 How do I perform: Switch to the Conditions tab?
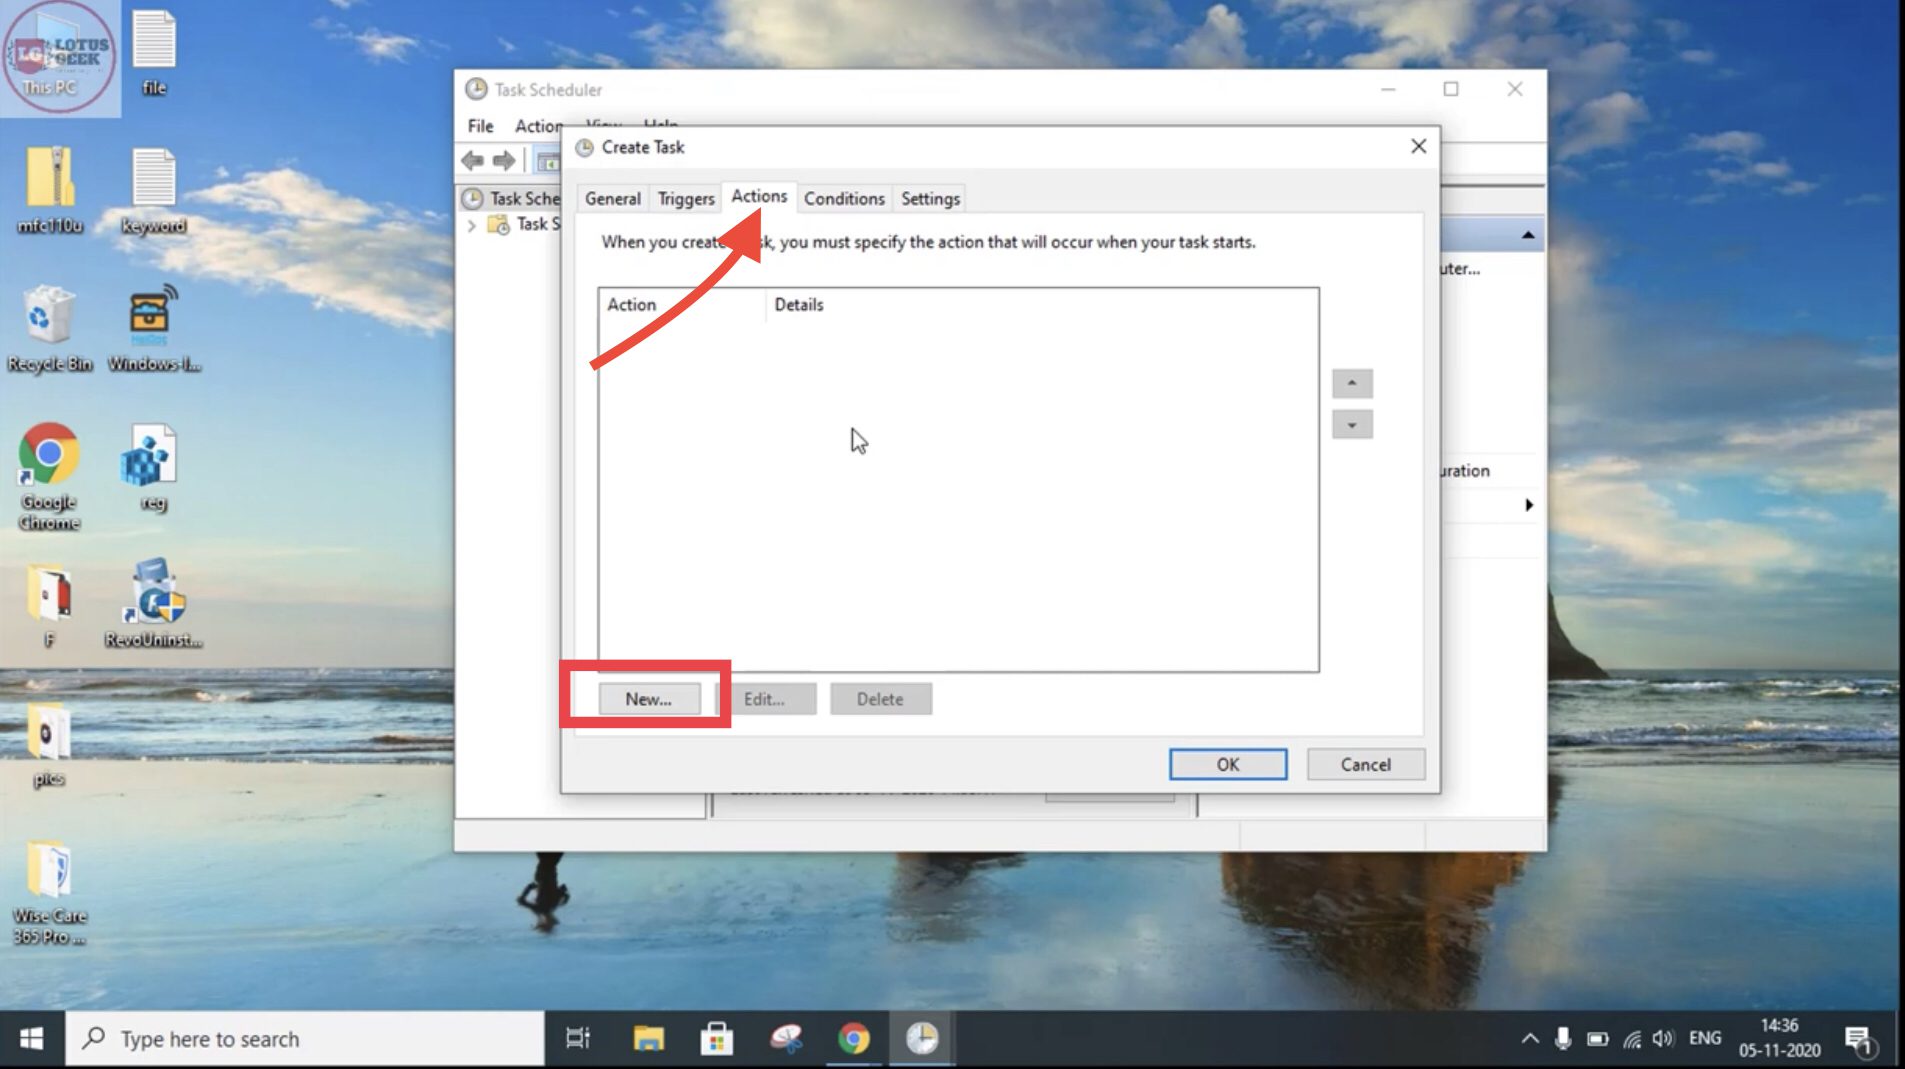click(x=844, y=198)
